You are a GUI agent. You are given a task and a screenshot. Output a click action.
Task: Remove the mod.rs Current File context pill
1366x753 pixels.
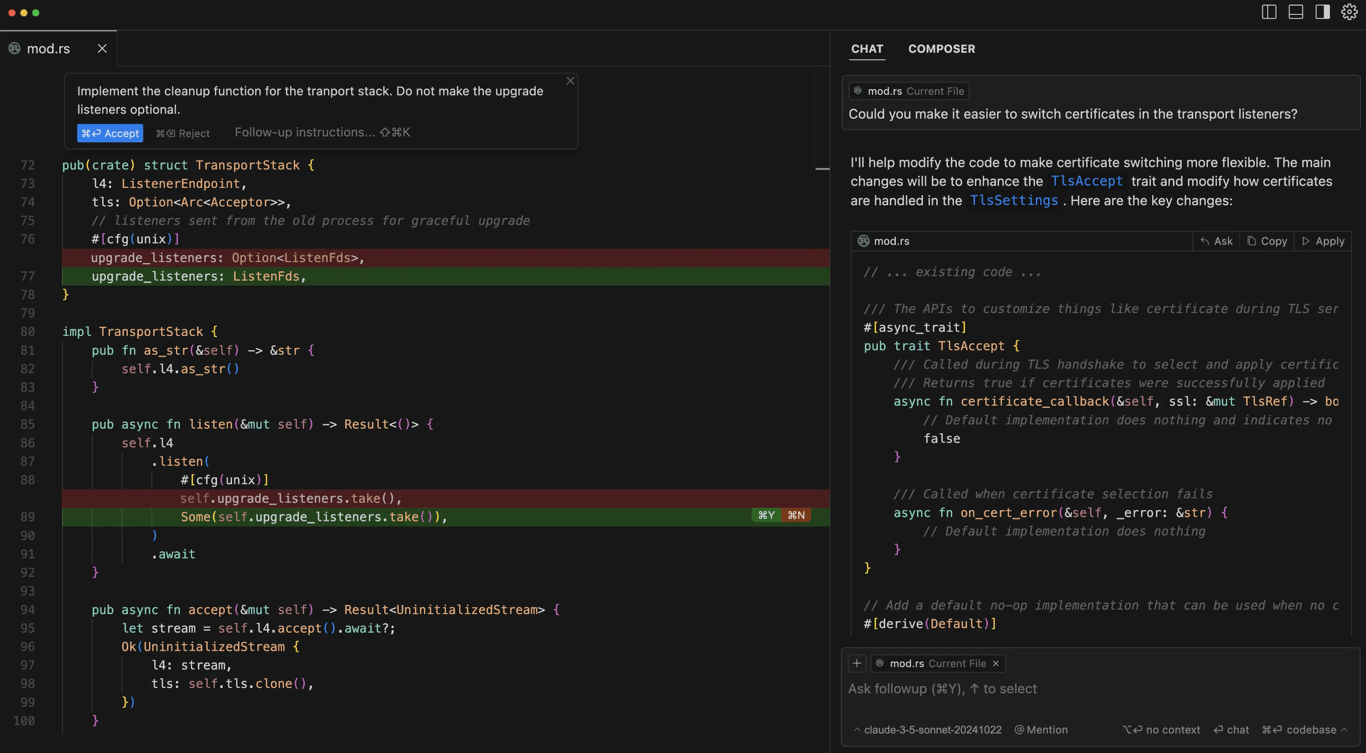(x=995, y=662)
